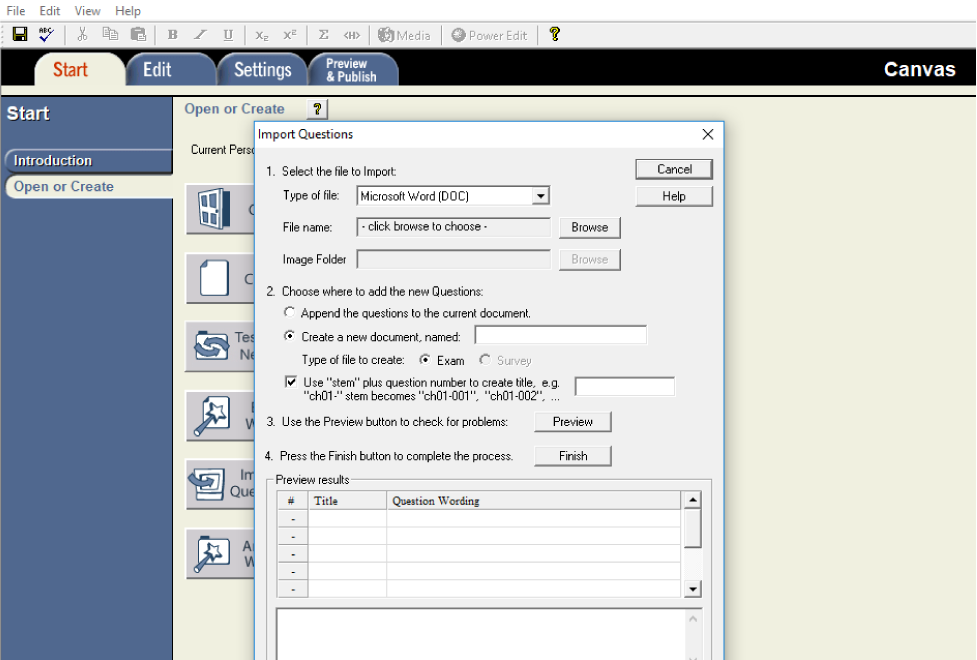Click the lower text box below the preview table
This screenshot has height=660, width=977.
[x=489, y=633]
